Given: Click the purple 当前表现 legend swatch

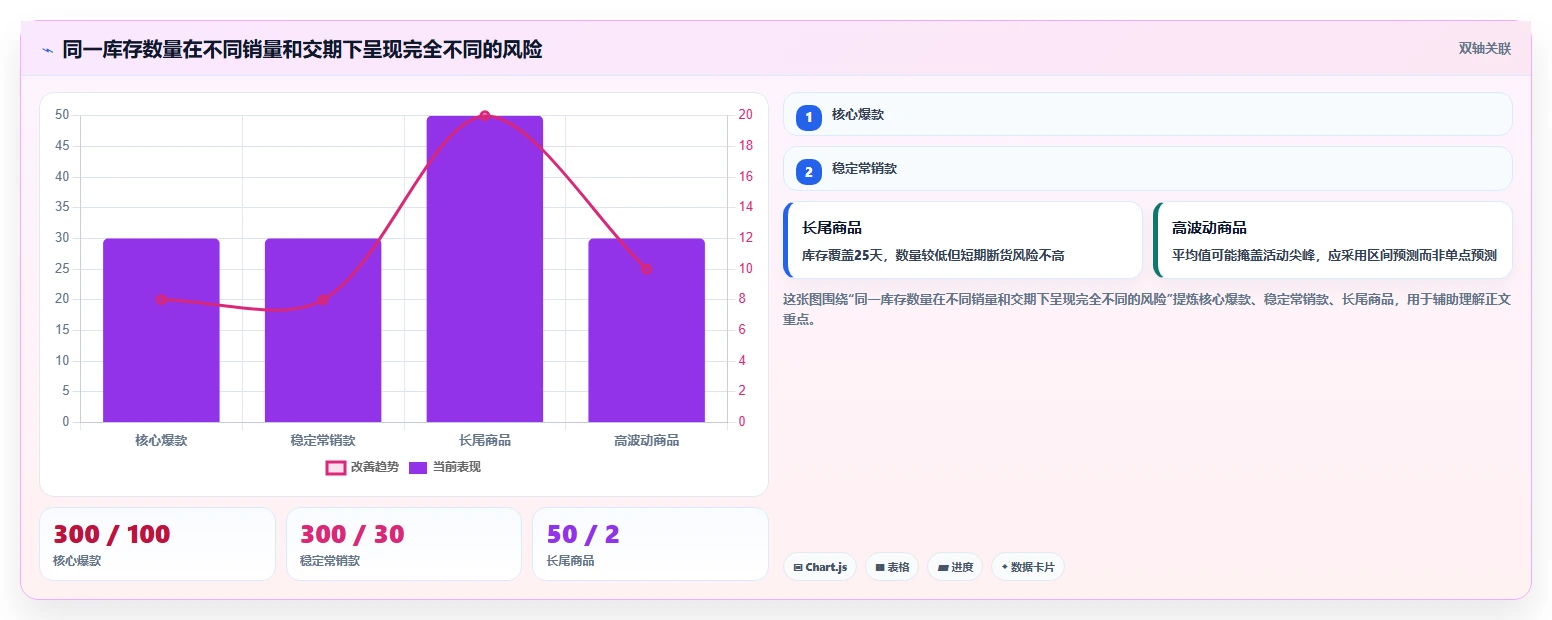Looking at the screenshot, I should coord(419,467).
